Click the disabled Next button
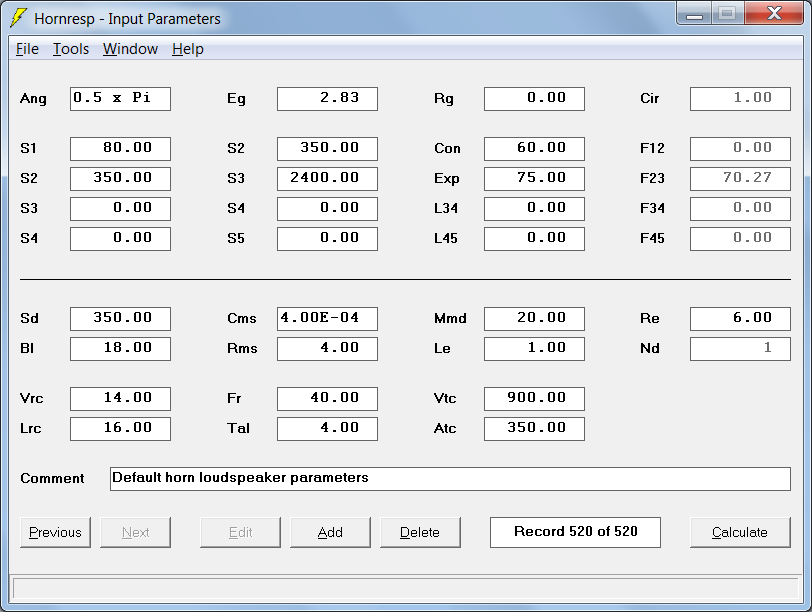 coord(135,532)
